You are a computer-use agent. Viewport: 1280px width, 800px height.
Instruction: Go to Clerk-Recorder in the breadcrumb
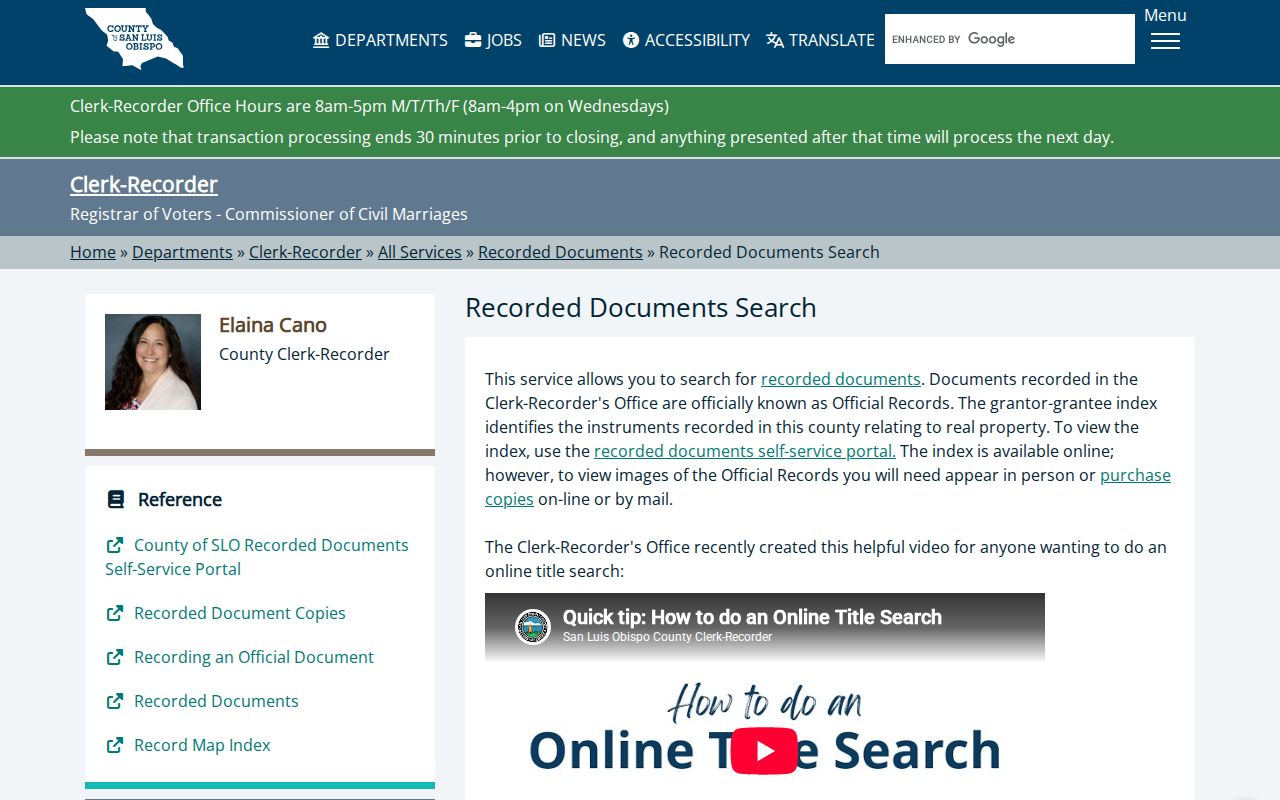[305, 252]
